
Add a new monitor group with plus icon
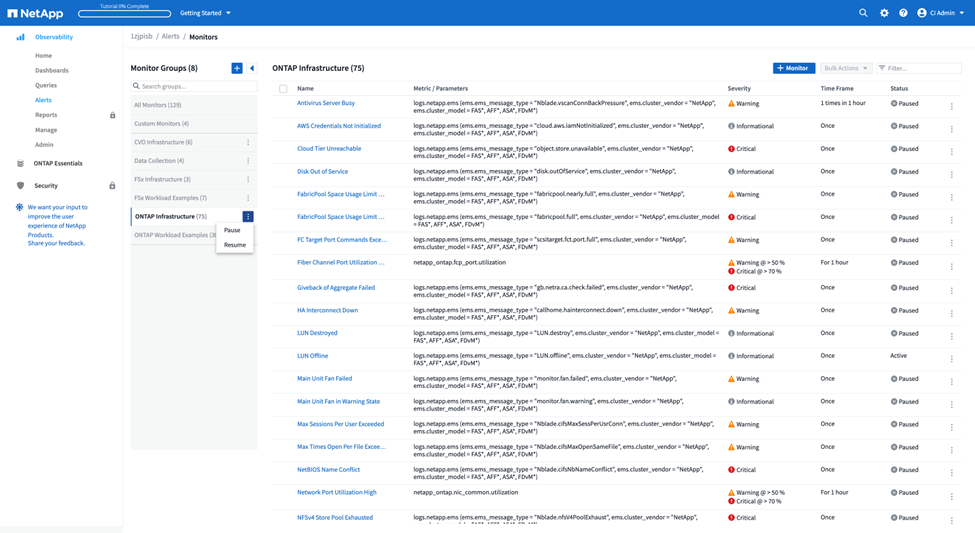[237, 68]
